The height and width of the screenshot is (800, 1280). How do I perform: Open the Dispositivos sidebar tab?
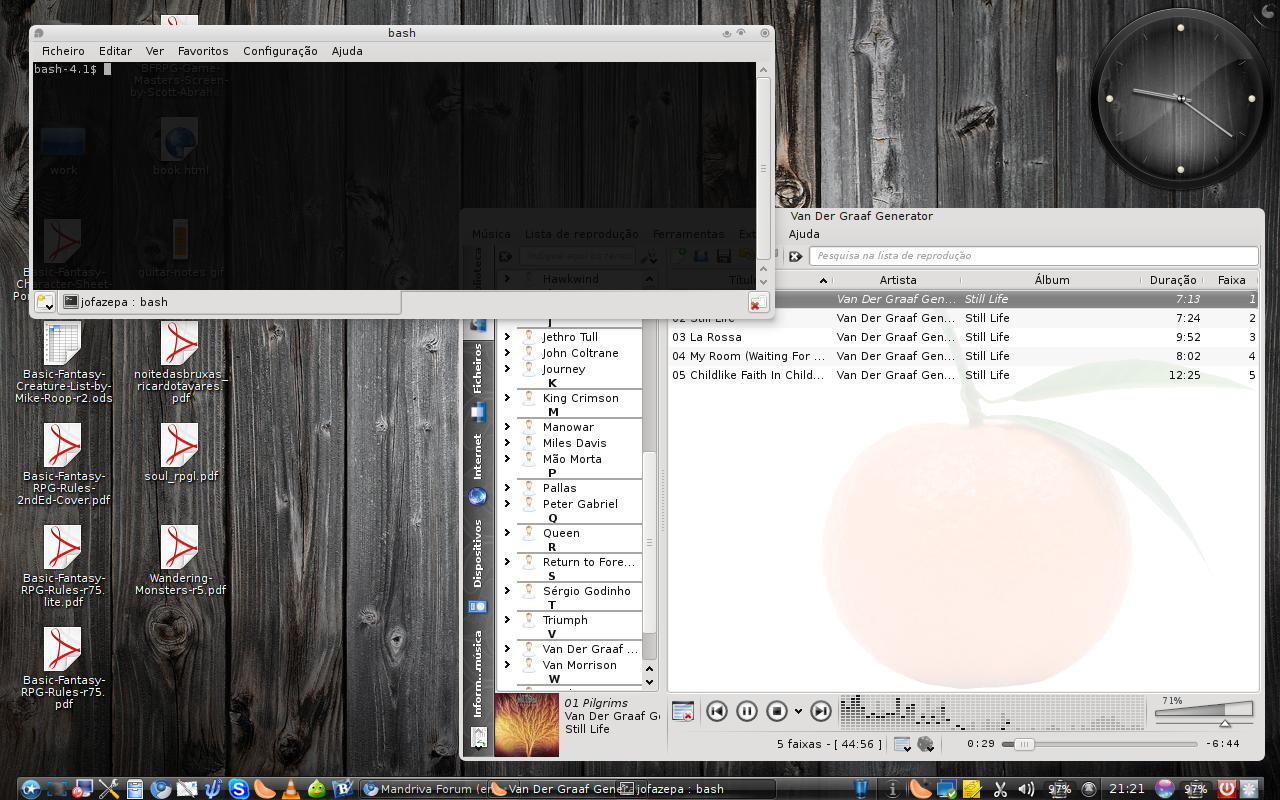[478, 565]
